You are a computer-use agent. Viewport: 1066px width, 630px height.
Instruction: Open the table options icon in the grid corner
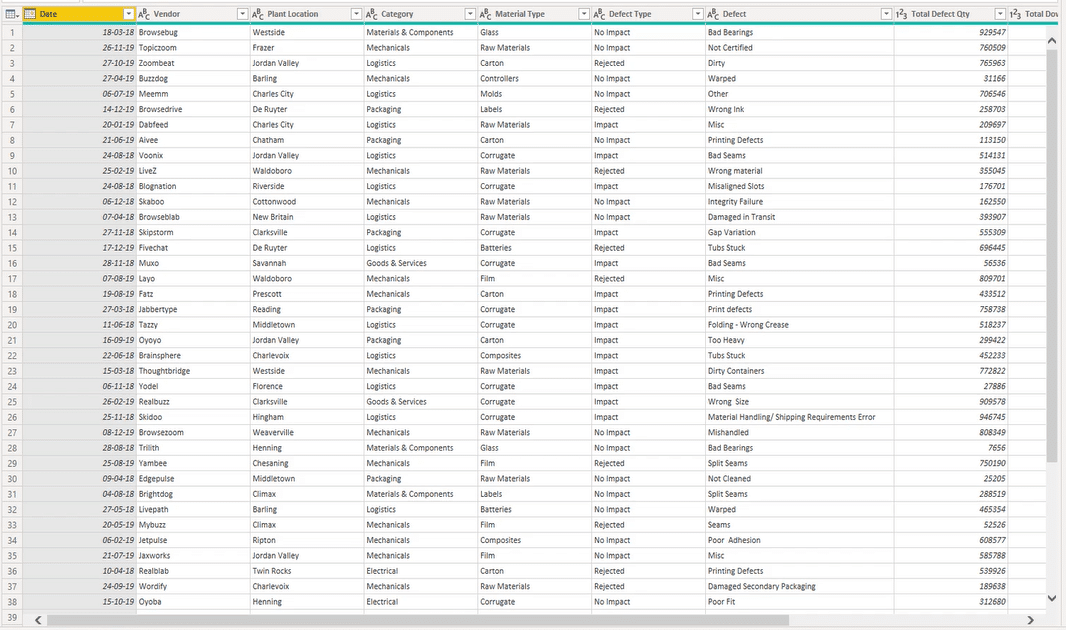[x=12, y=14]
